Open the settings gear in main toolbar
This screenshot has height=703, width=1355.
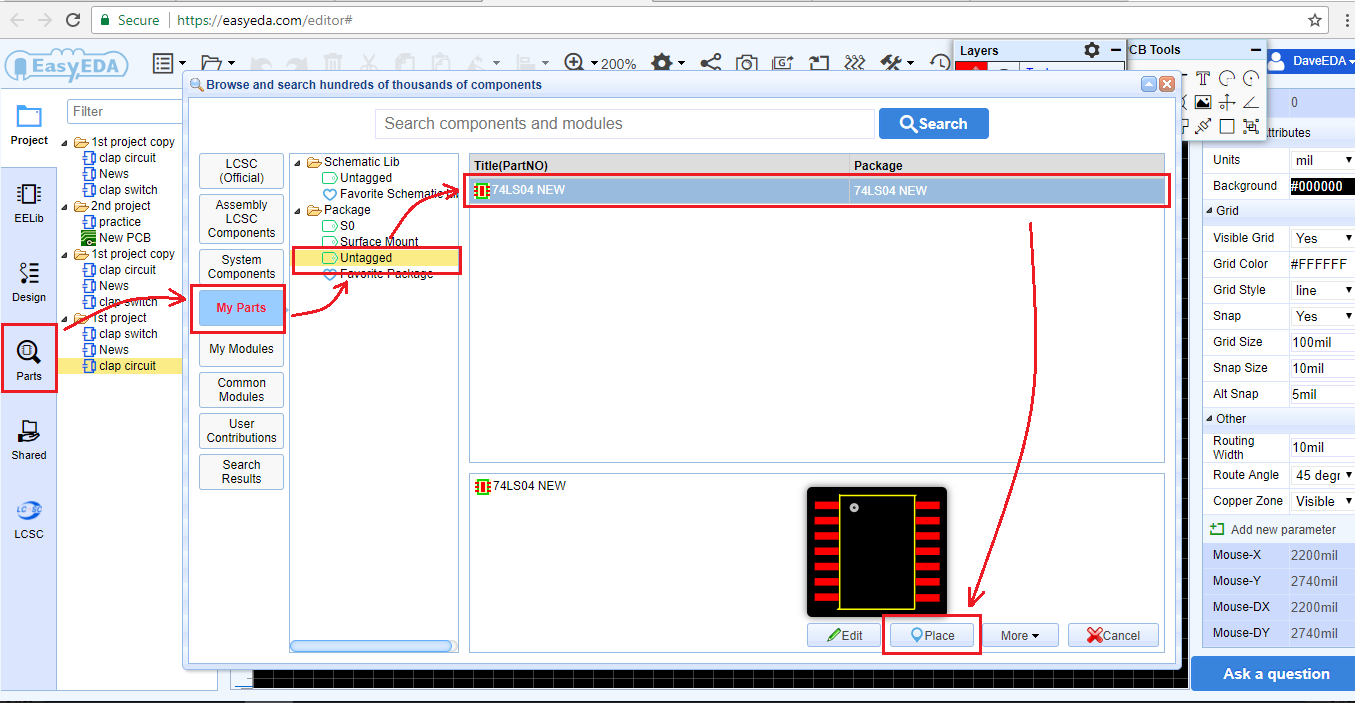[662, 63]
